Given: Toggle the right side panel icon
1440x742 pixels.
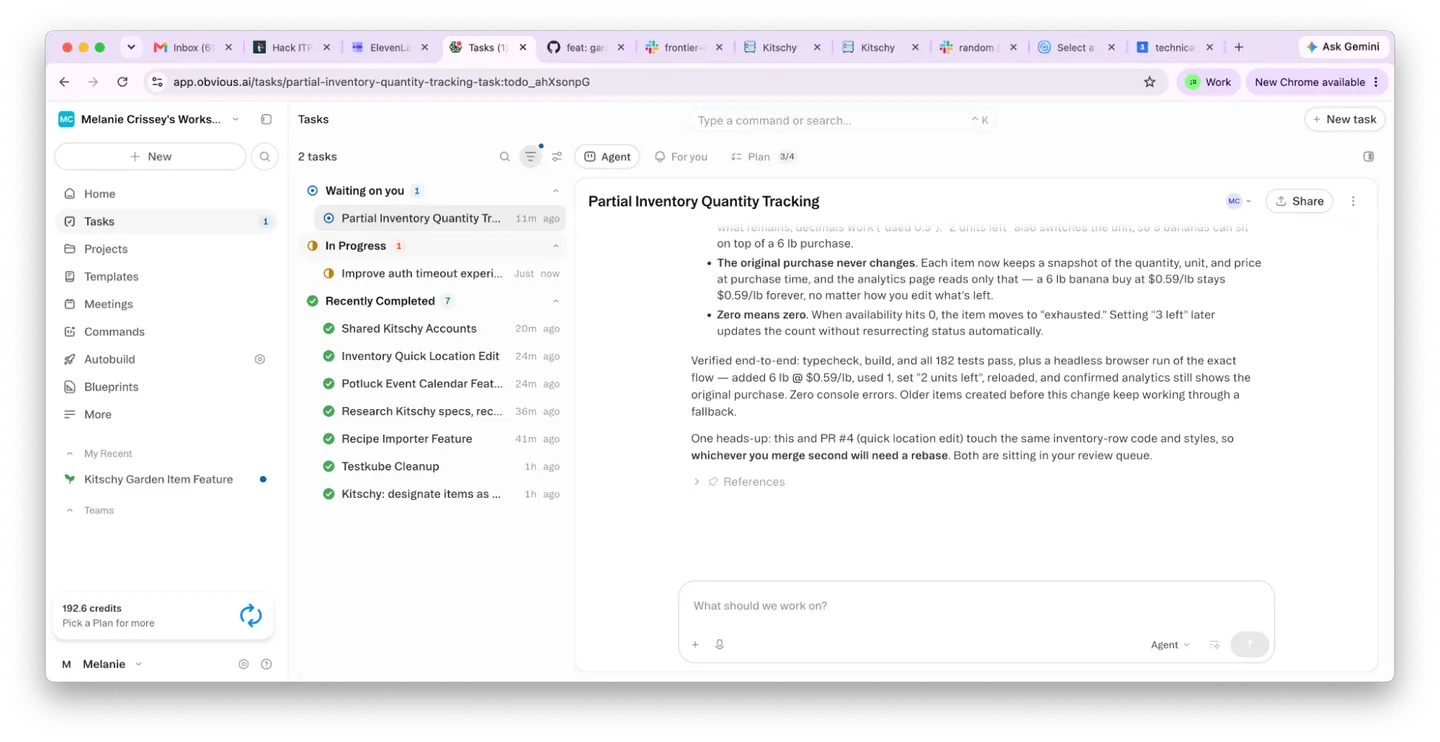Looking at the screenshot, I should click(1369, 156).
